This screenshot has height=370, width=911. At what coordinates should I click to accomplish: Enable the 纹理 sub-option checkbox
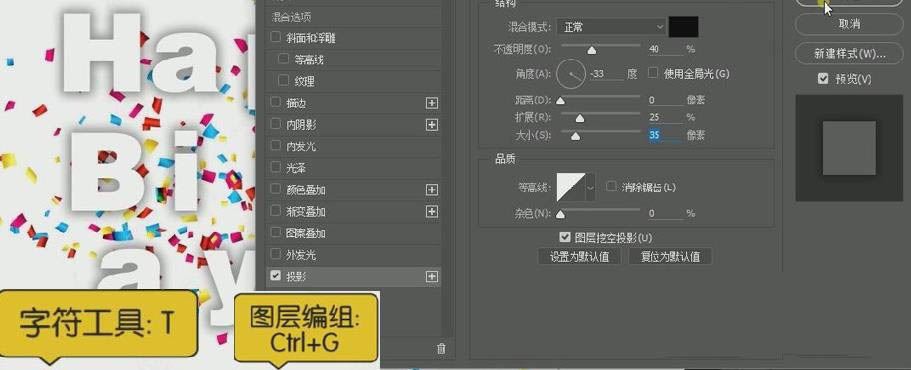283,80
